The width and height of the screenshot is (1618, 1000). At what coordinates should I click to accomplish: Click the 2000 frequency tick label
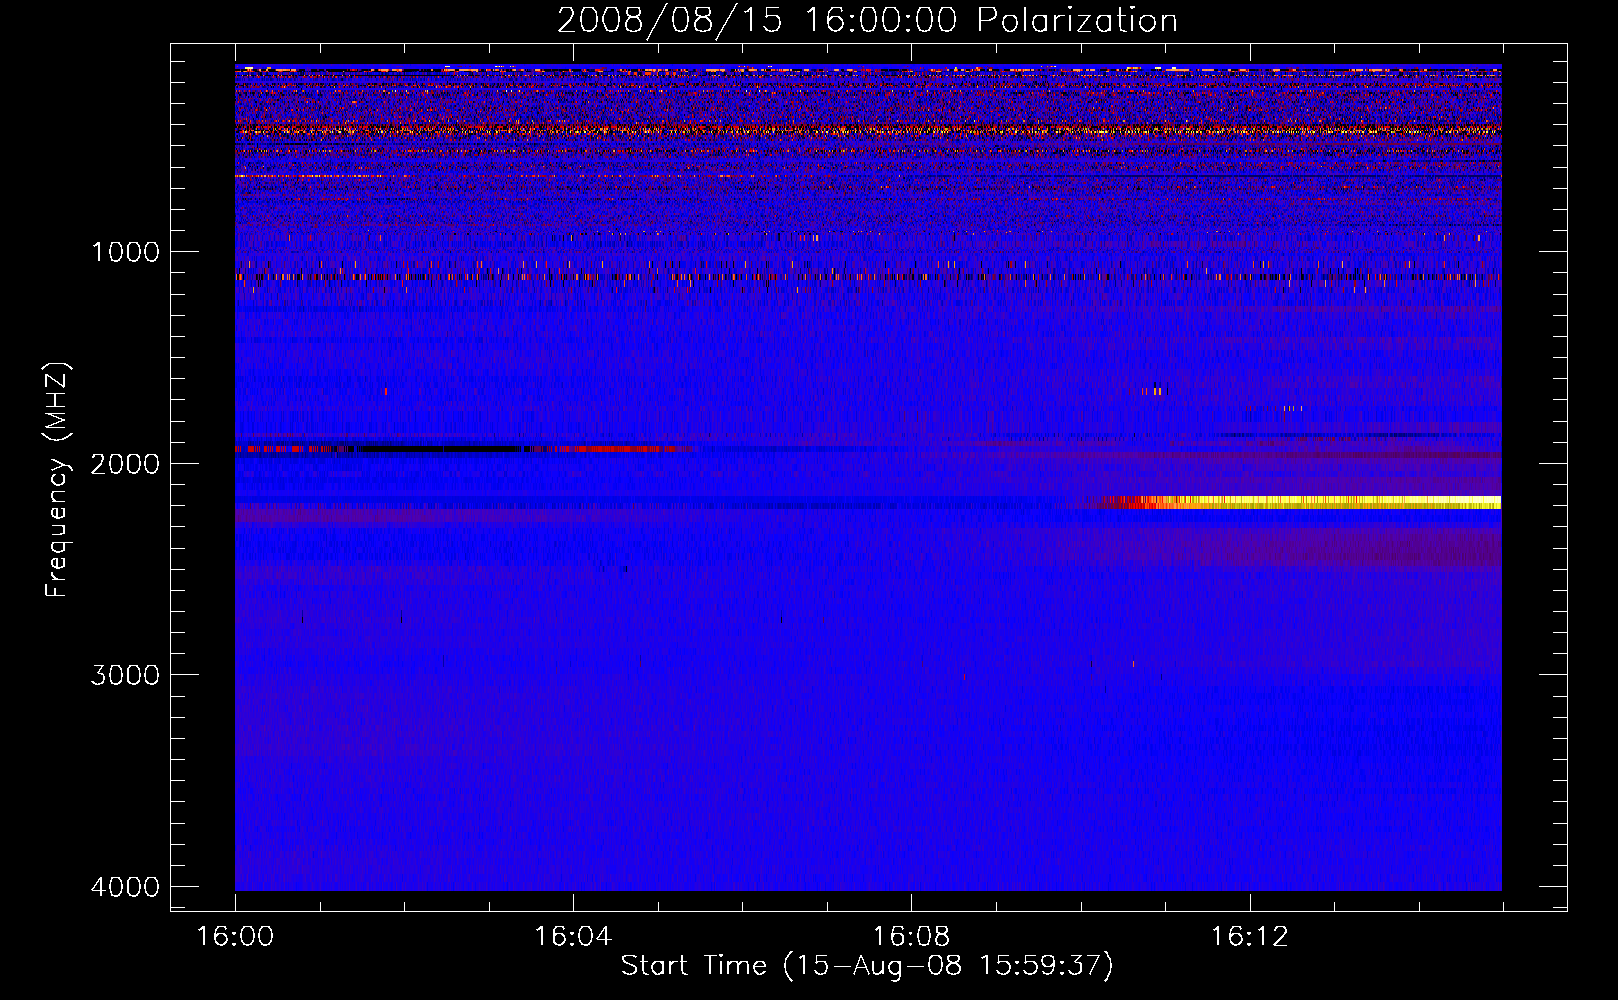125,464
